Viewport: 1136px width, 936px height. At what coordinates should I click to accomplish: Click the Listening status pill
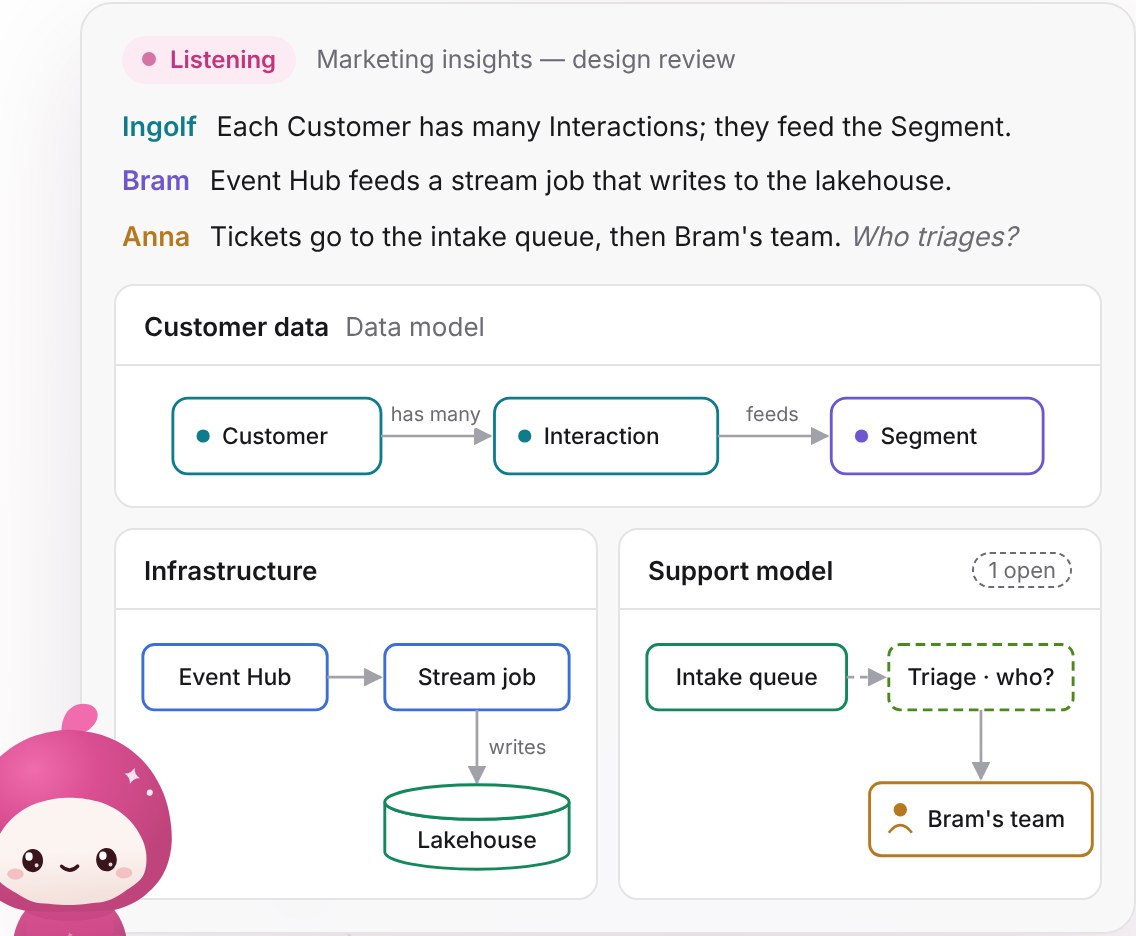pyautogui.click(x=209, y=59)
